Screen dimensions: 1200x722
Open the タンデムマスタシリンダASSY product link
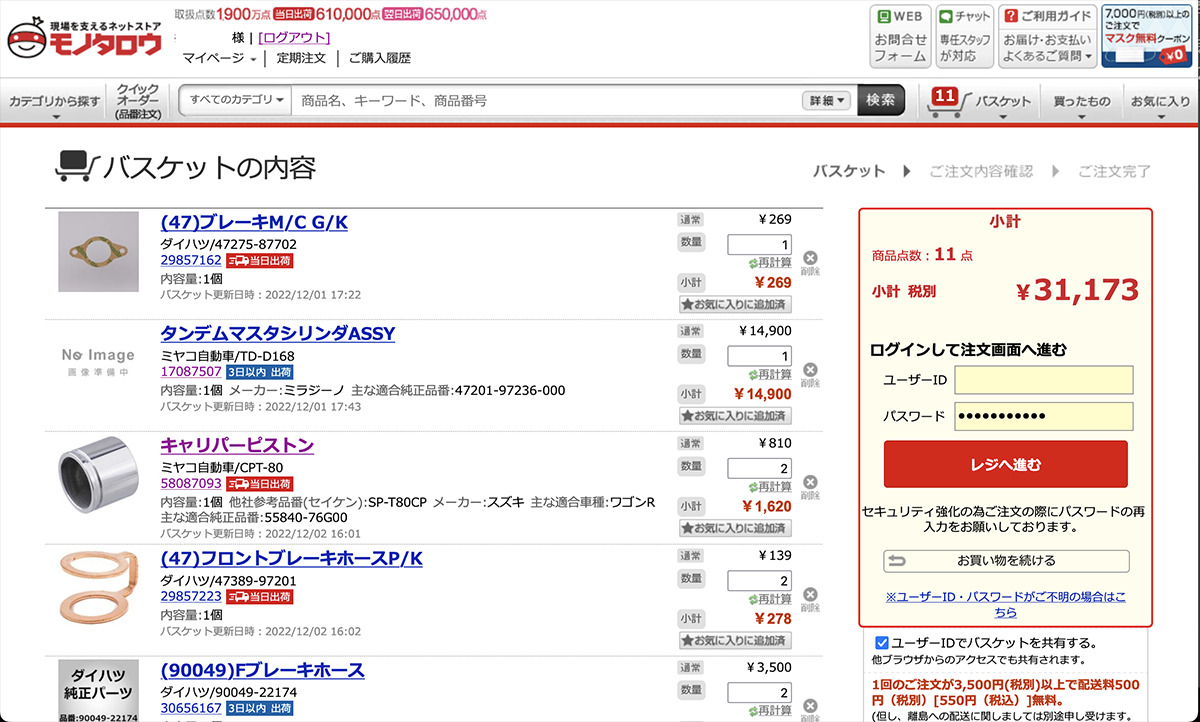tap(278, 333)
